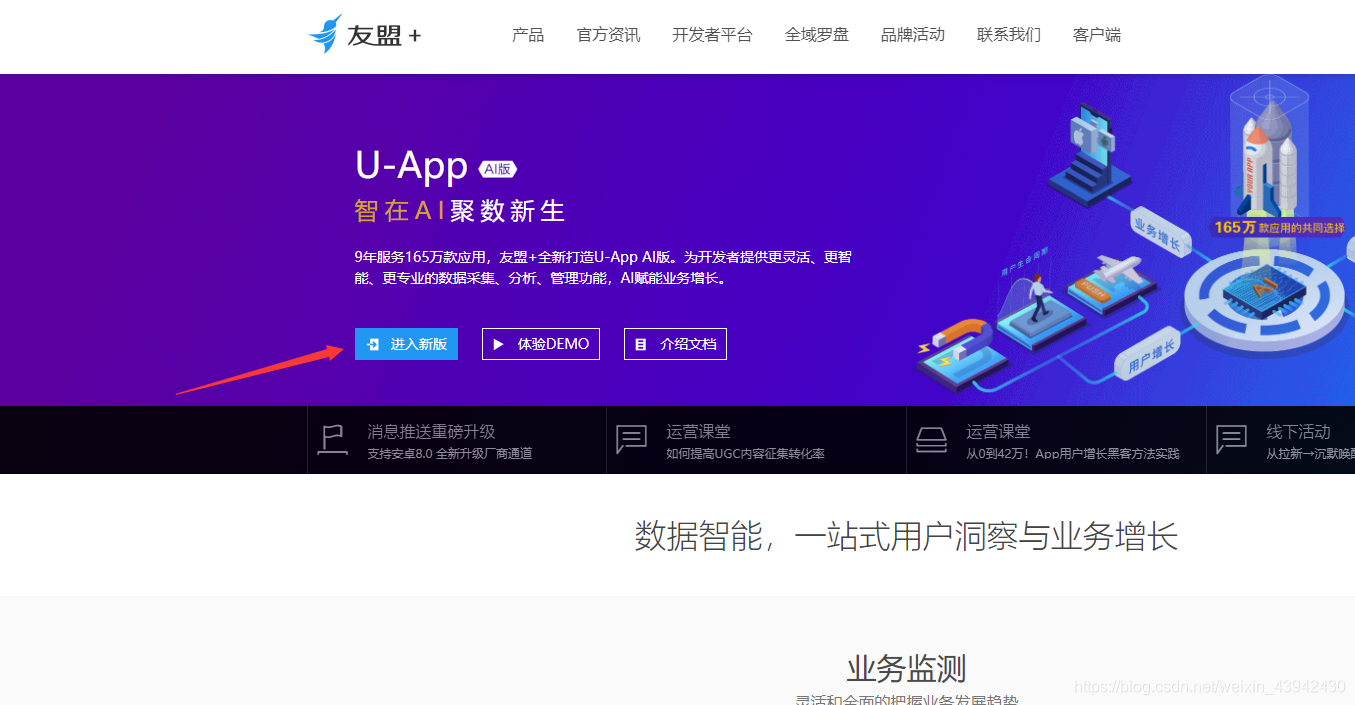The height and width of the screenshot is (705, 1355).
Task: Click 联系我们 in the header
Action: pos(1009,35)
